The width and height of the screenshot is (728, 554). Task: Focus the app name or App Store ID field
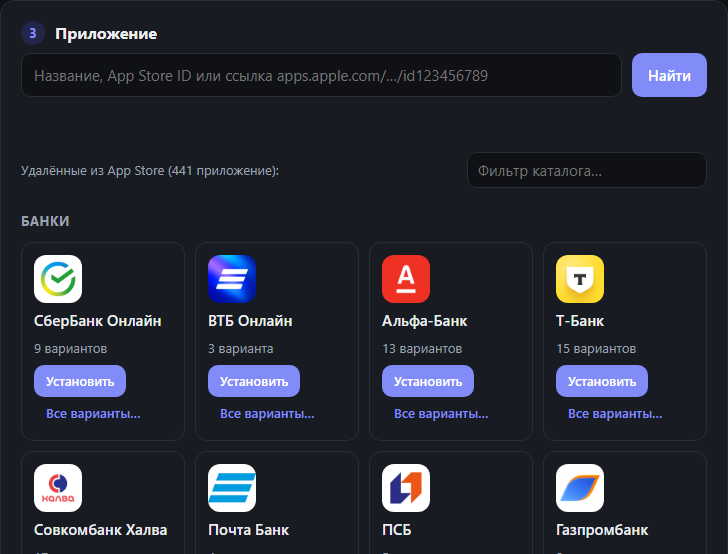tap(321, 75)
